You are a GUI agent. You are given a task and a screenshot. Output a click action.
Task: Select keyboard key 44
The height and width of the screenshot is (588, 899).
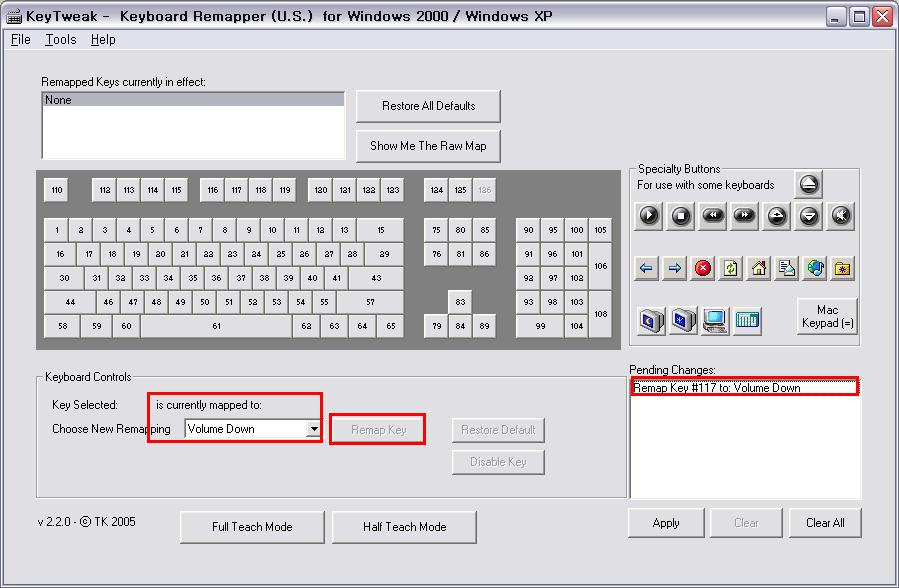click(70, 302)
